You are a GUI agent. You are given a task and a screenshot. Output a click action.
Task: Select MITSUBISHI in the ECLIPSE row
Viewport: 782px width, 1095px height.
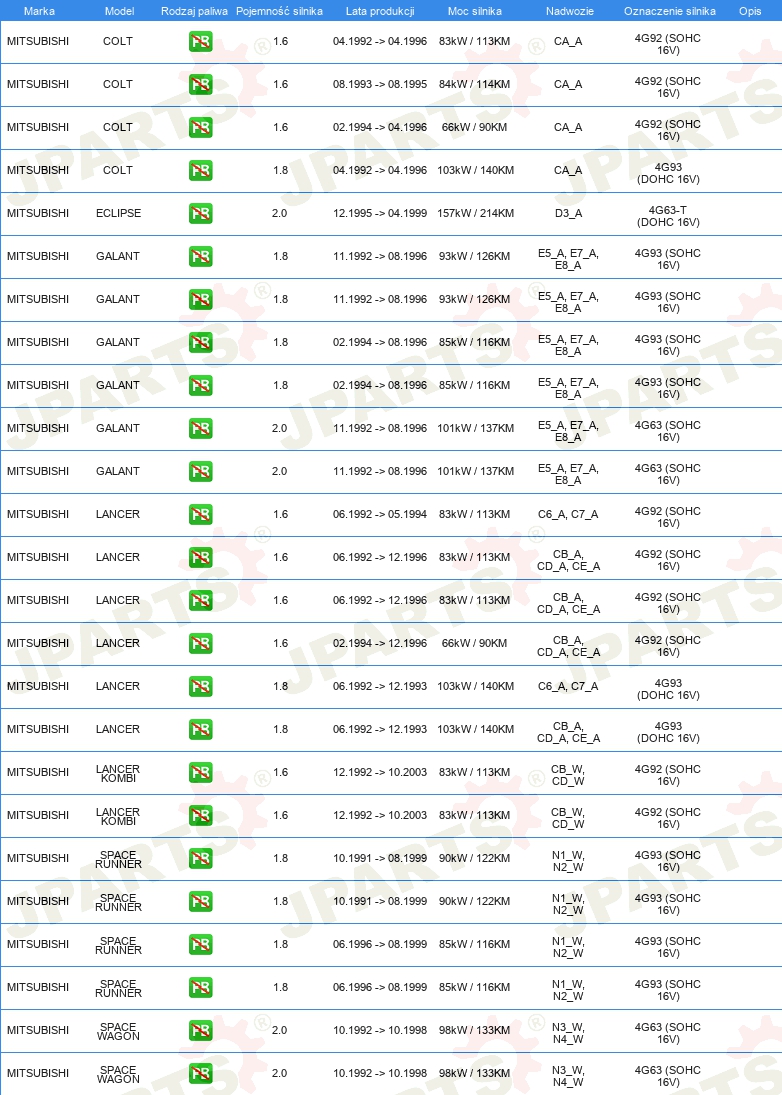[38, 213]
